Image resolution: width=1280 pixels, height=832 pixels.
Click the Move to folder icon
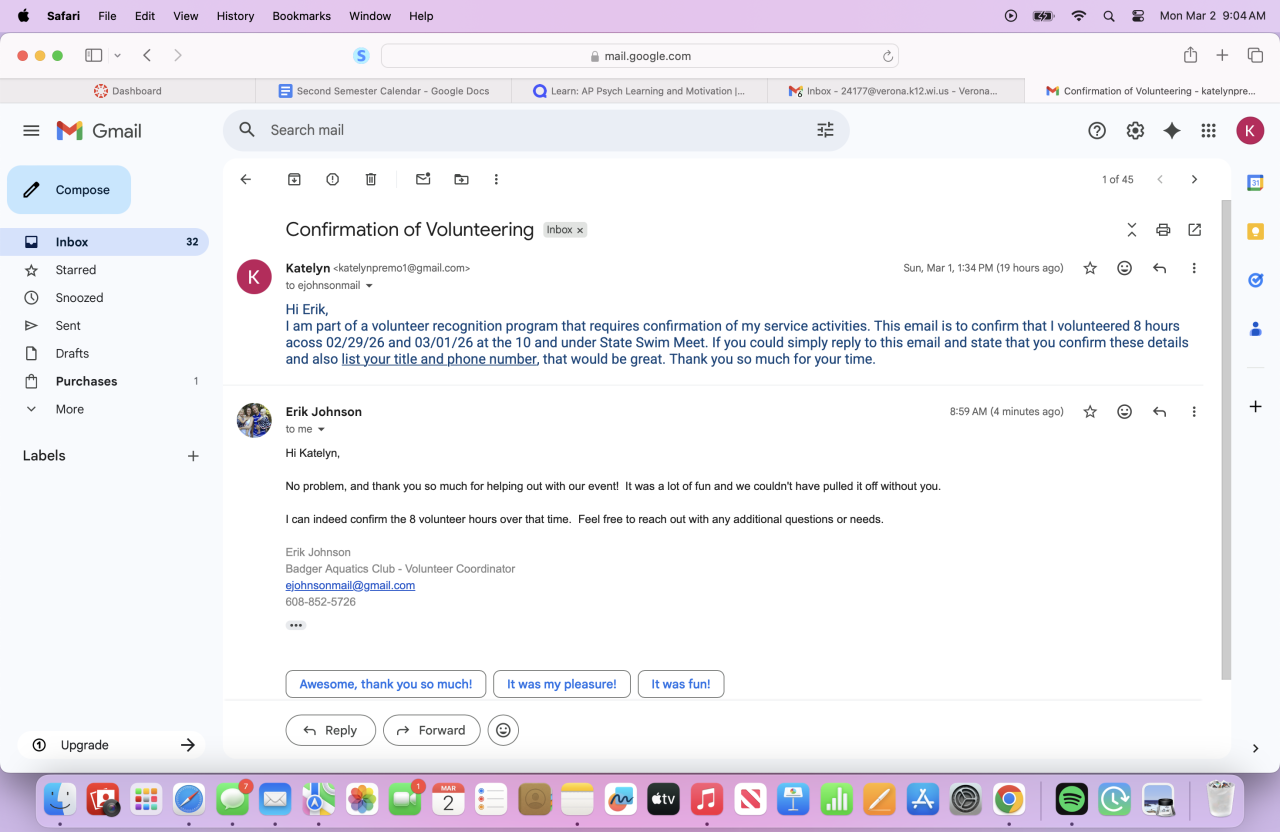coord(461,179)
